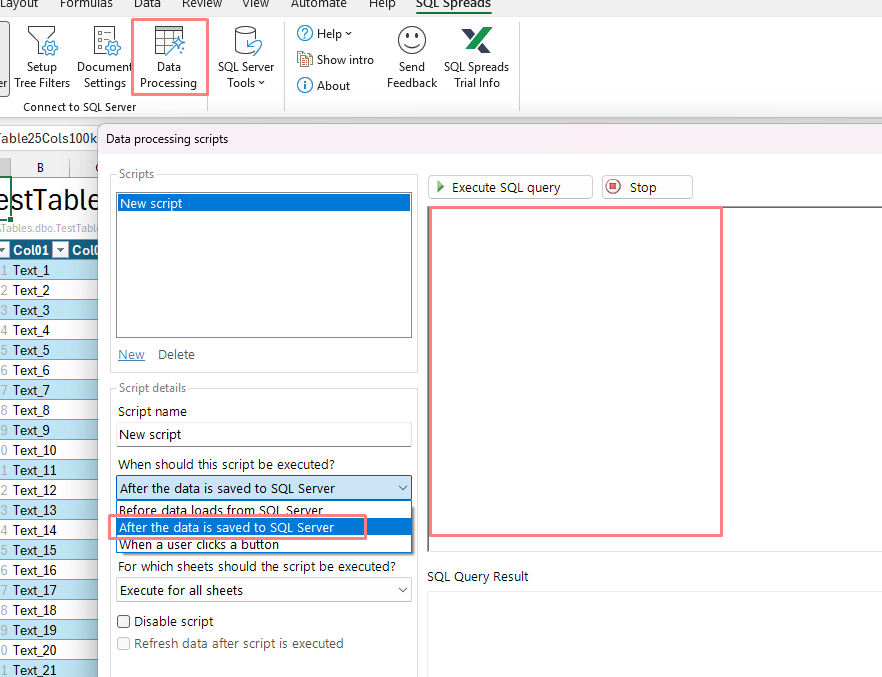The height and width of the screenshot is (677, 882).
Task: Choose Before data loads from SQL Server
Action: tap(264, 509)
